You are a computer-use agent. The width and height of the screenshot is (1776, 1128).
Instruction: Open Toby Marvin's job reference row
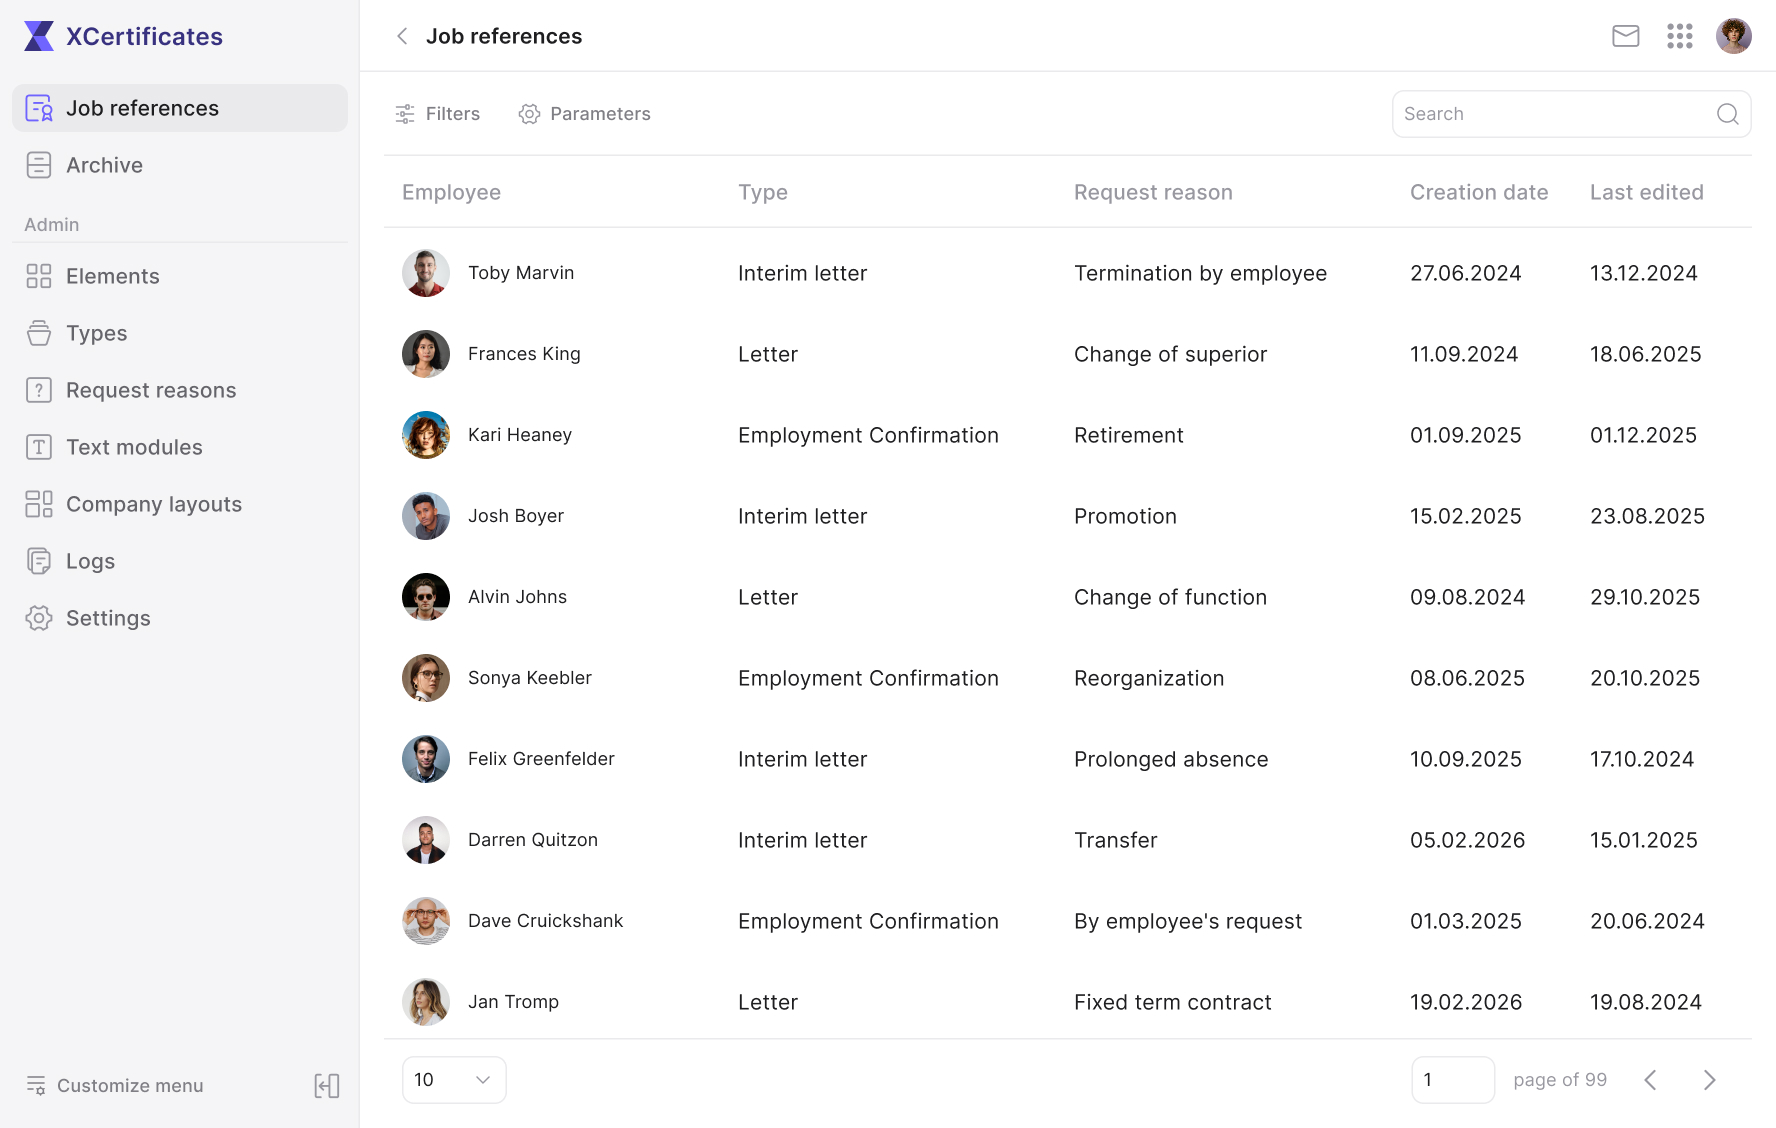[x=1068, y=273]
